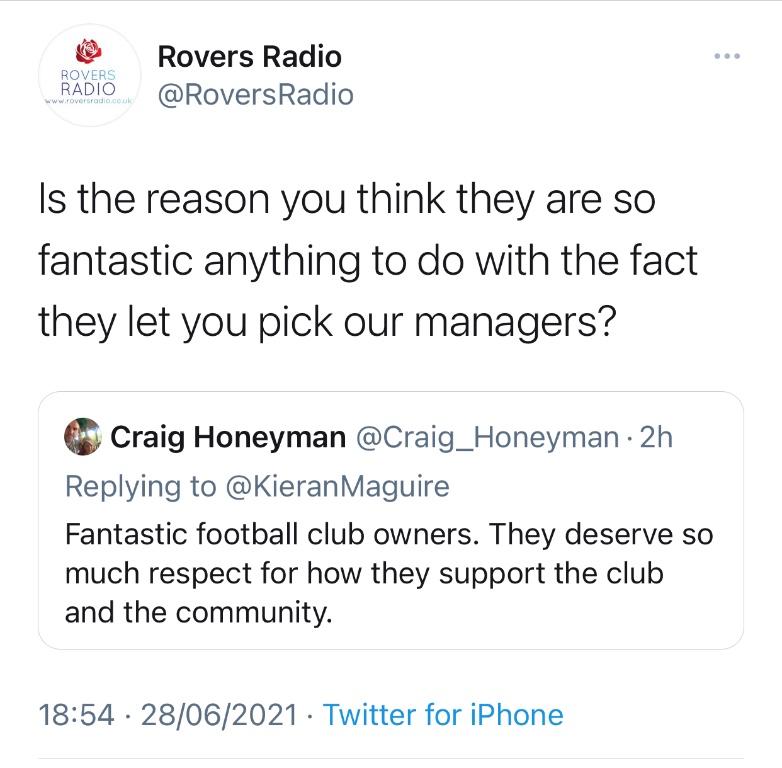Click the line "they let you pick our managers?"
The image size is (782, 768).
coord(328,322)
